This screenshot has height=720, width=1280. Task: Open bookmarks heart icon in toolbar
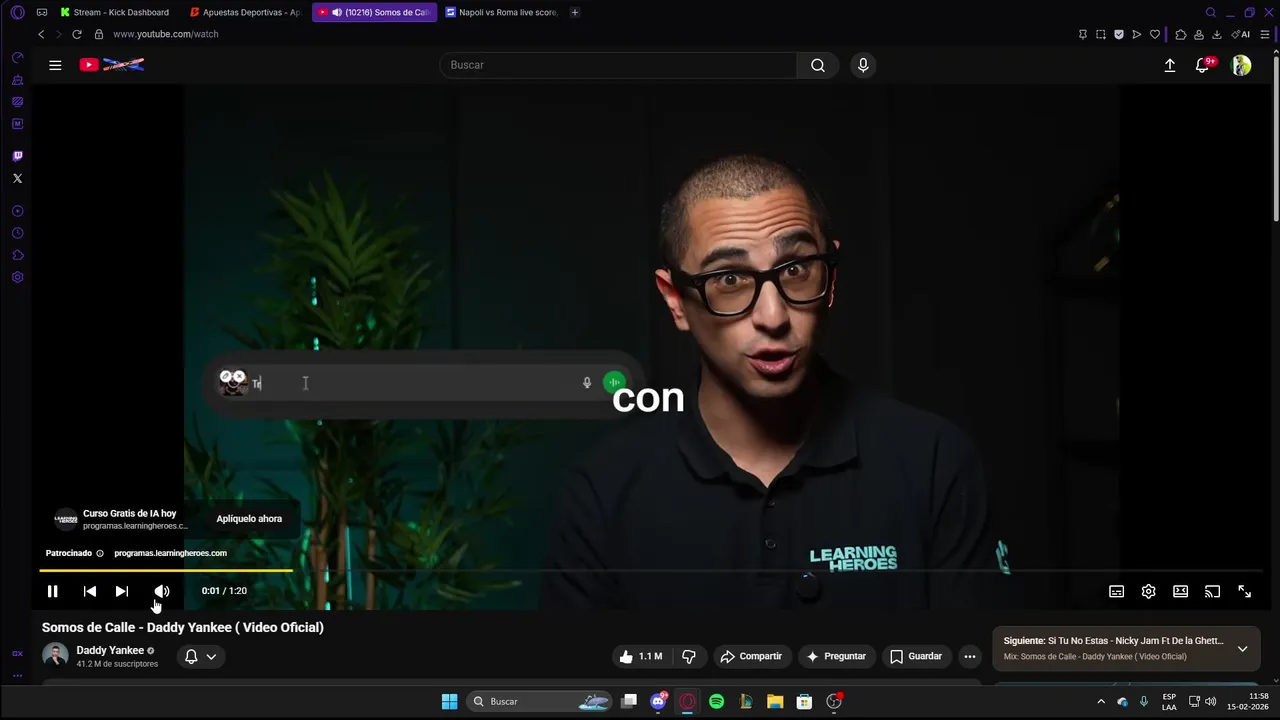(x=1155, y=34)
